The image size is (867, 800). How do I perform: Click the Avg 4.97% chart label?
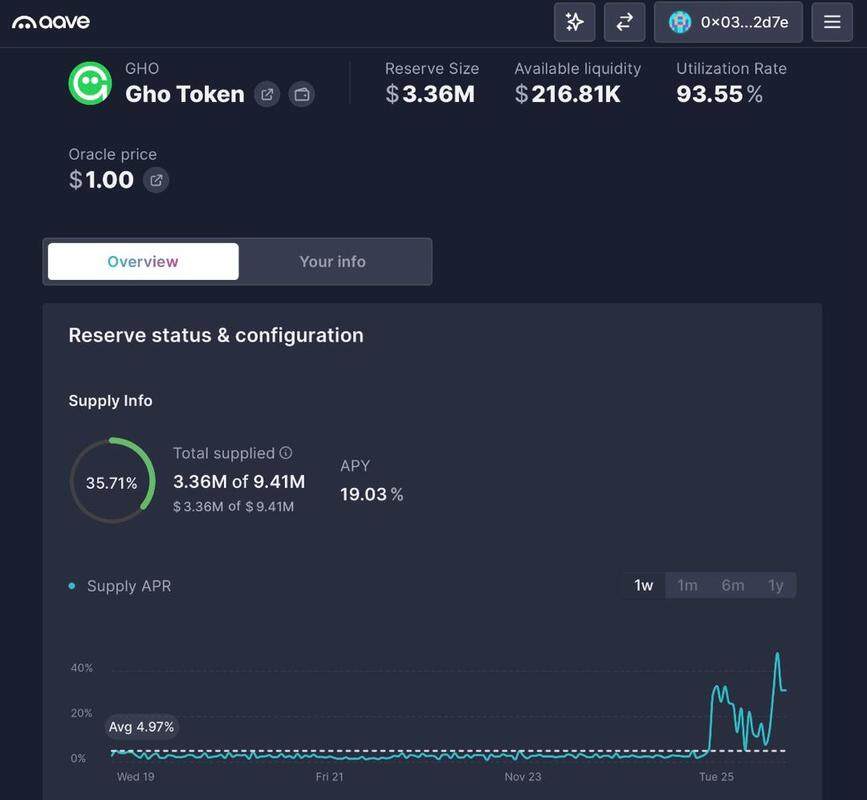(141, 727)
